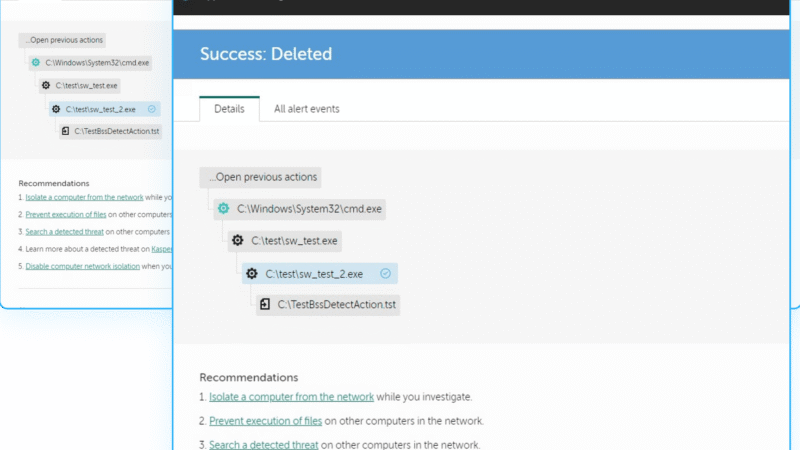Click gear icon of sw_test.exe in left panel
800x450 pixels.
(46, 85)
